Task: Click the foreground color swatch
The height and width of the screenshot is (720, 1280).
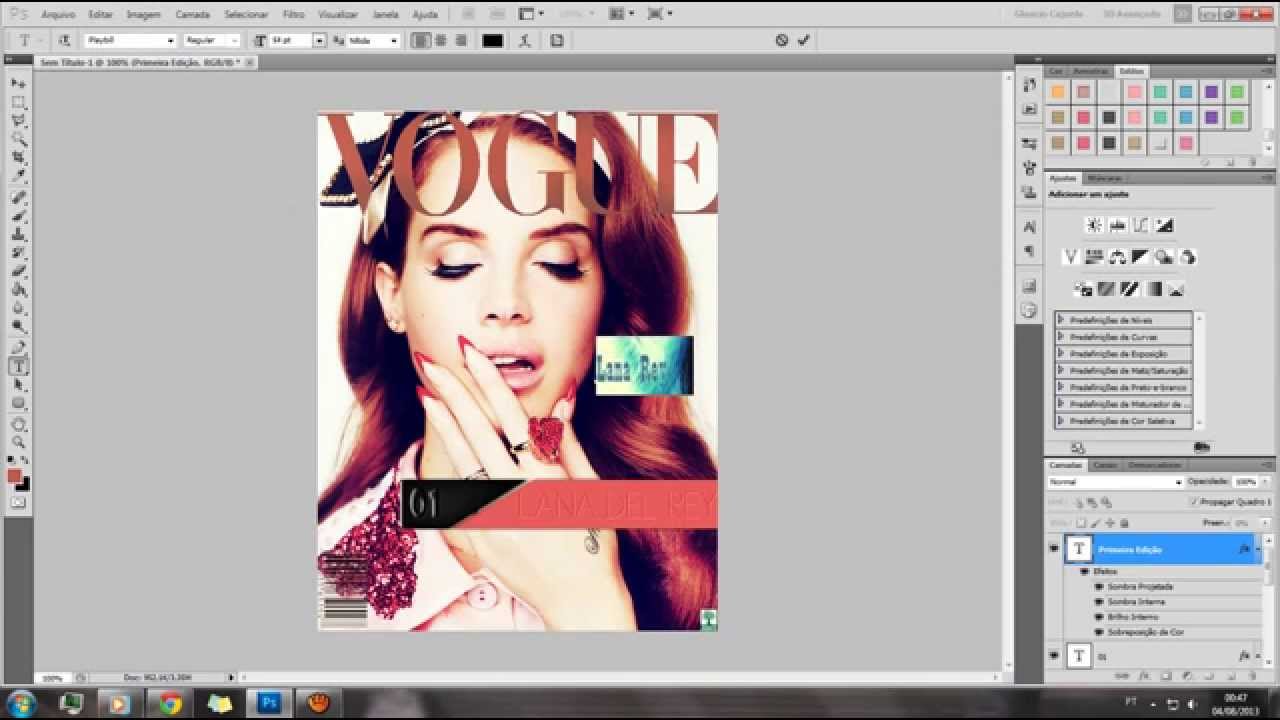Action: pyautogui.click(x=15, y=476)
